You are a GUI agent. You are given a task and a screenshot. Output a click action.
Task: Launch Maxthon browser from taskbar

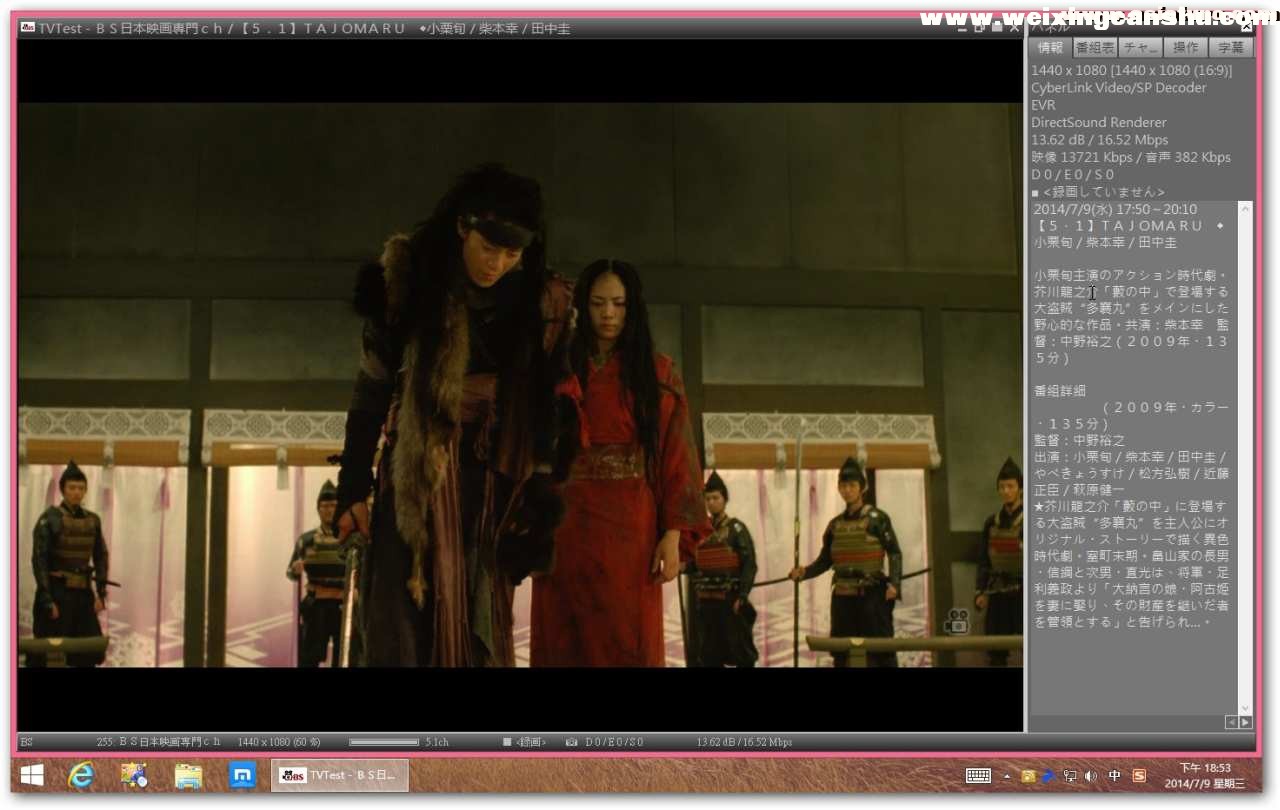click(242, 775)
